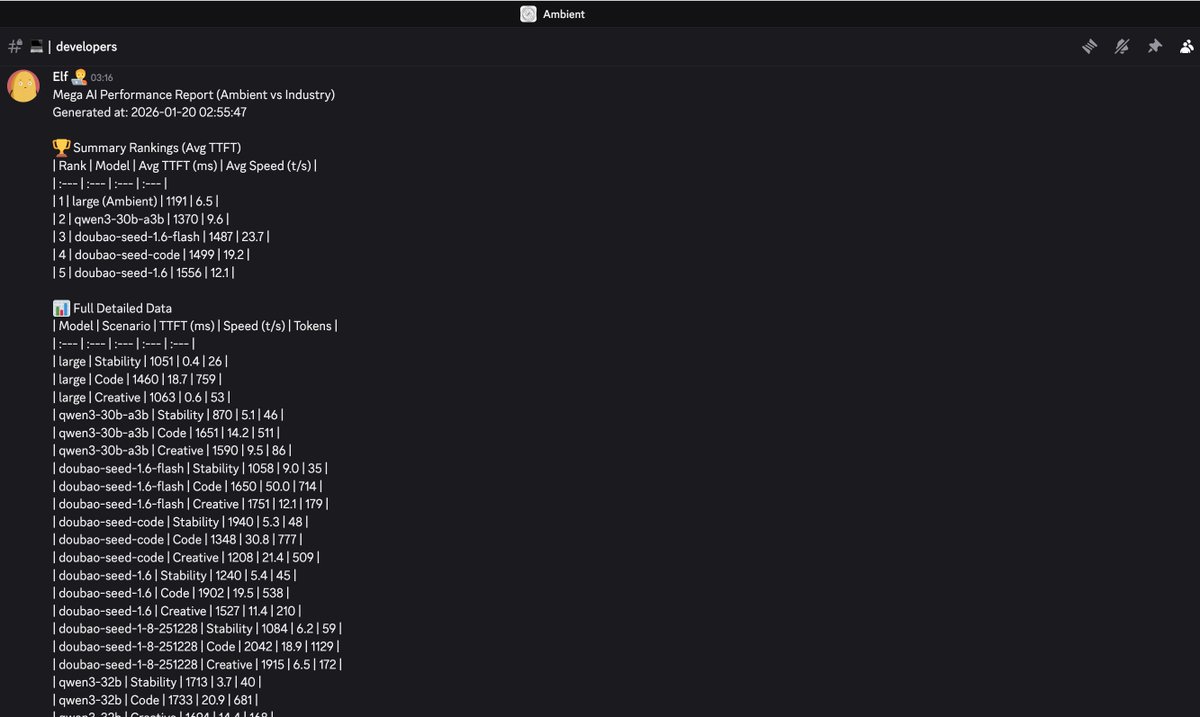
Task: Open pinned messages with the pin icon
Action: (x=1154, y=46)
